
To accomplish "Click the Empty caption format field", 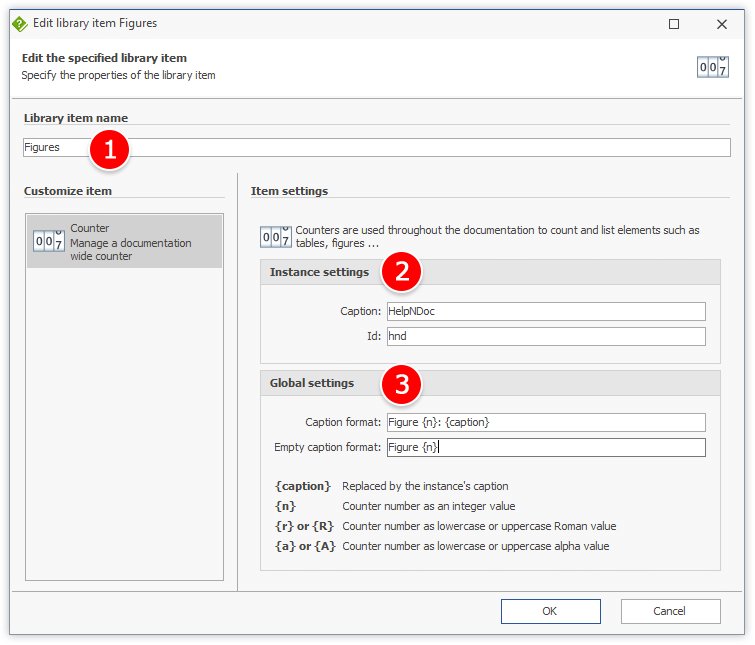I will point(546,447).
